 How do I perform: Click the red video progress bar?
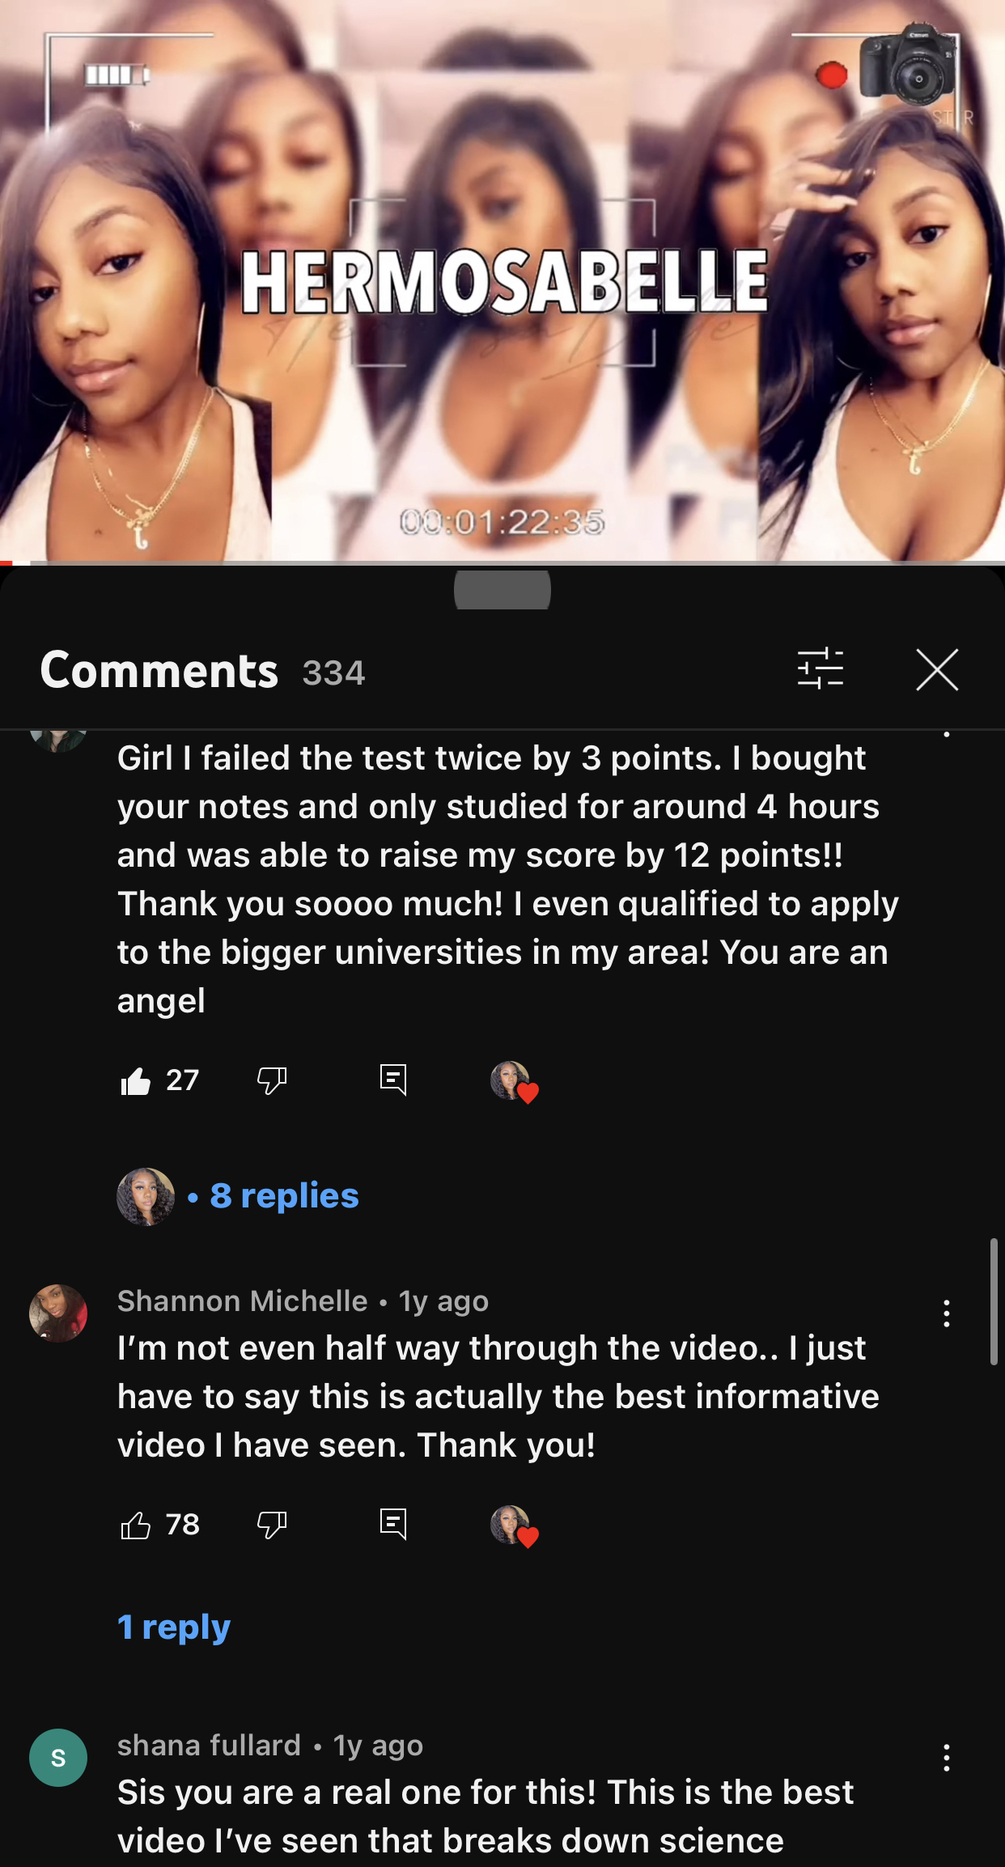point(7,563)
